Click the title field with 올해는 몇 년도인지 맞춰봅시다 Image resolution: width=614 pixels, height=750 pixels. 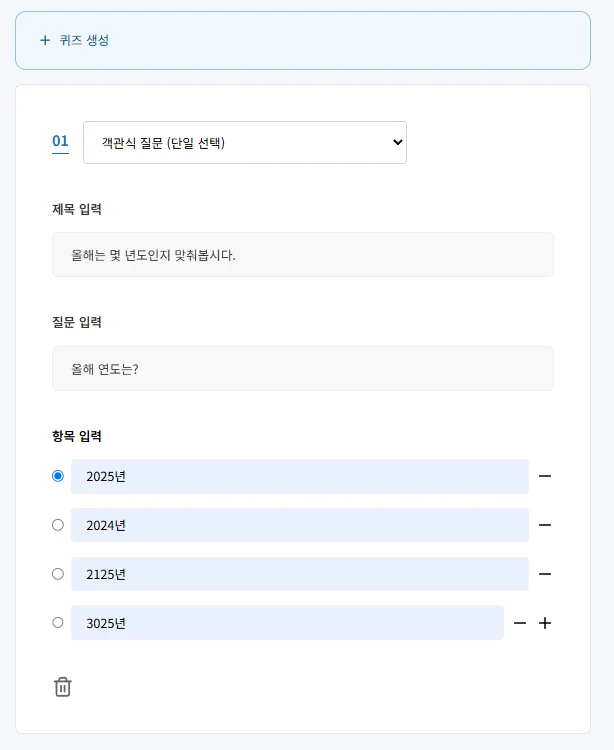(x=302, y=255)
